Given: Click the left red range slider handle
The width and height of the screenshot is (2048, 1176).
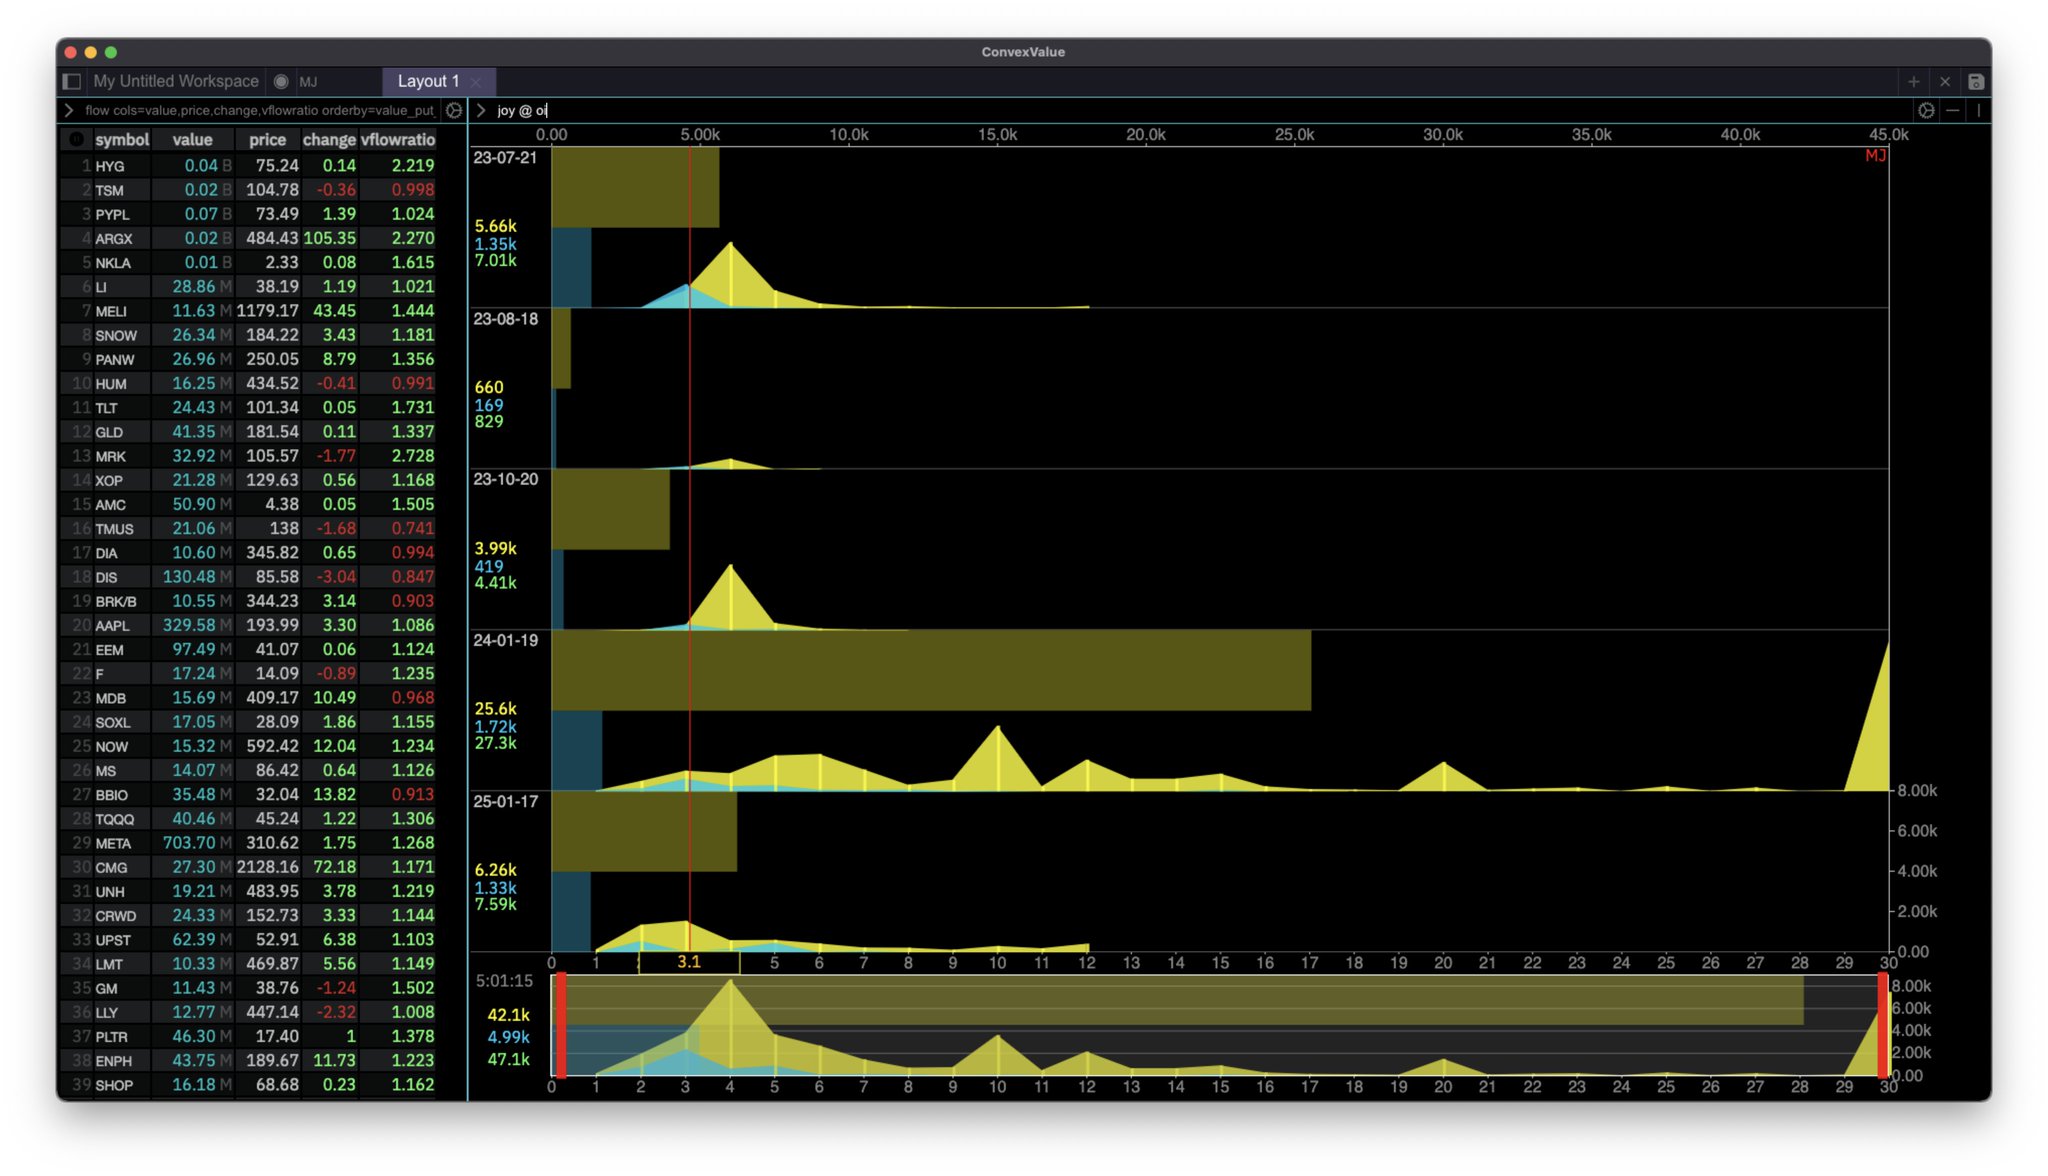Looking at the screenshot, I should click(561, 1026).
